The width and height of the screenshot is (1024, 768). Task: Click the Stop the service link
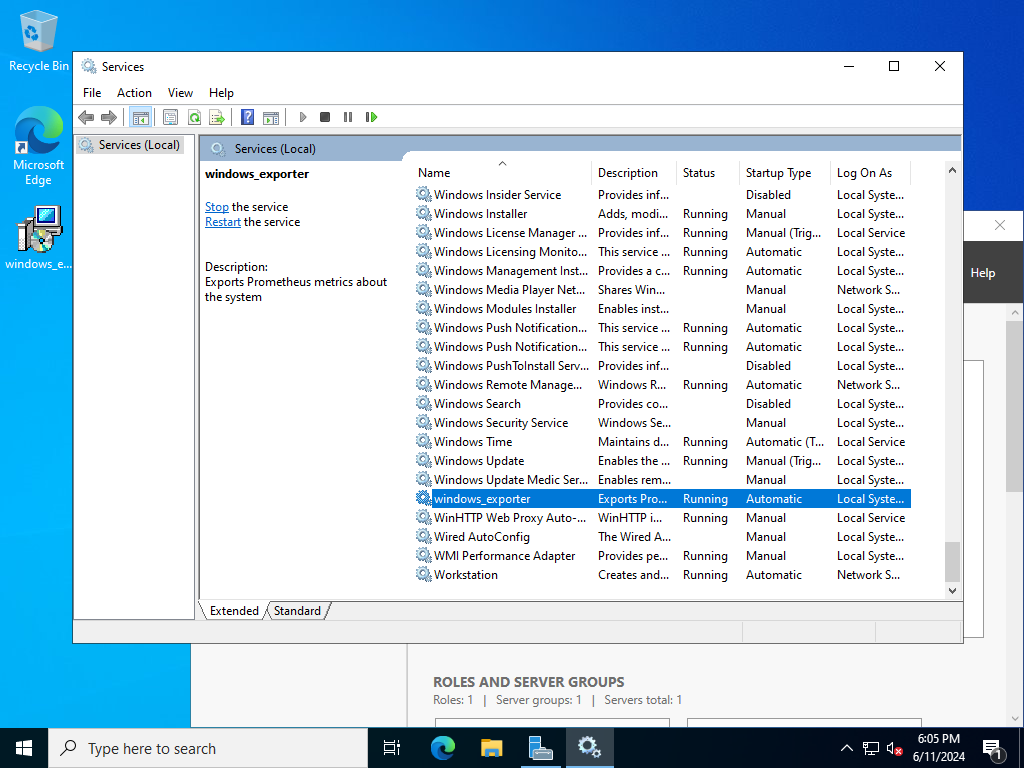(x=216, y=207)
